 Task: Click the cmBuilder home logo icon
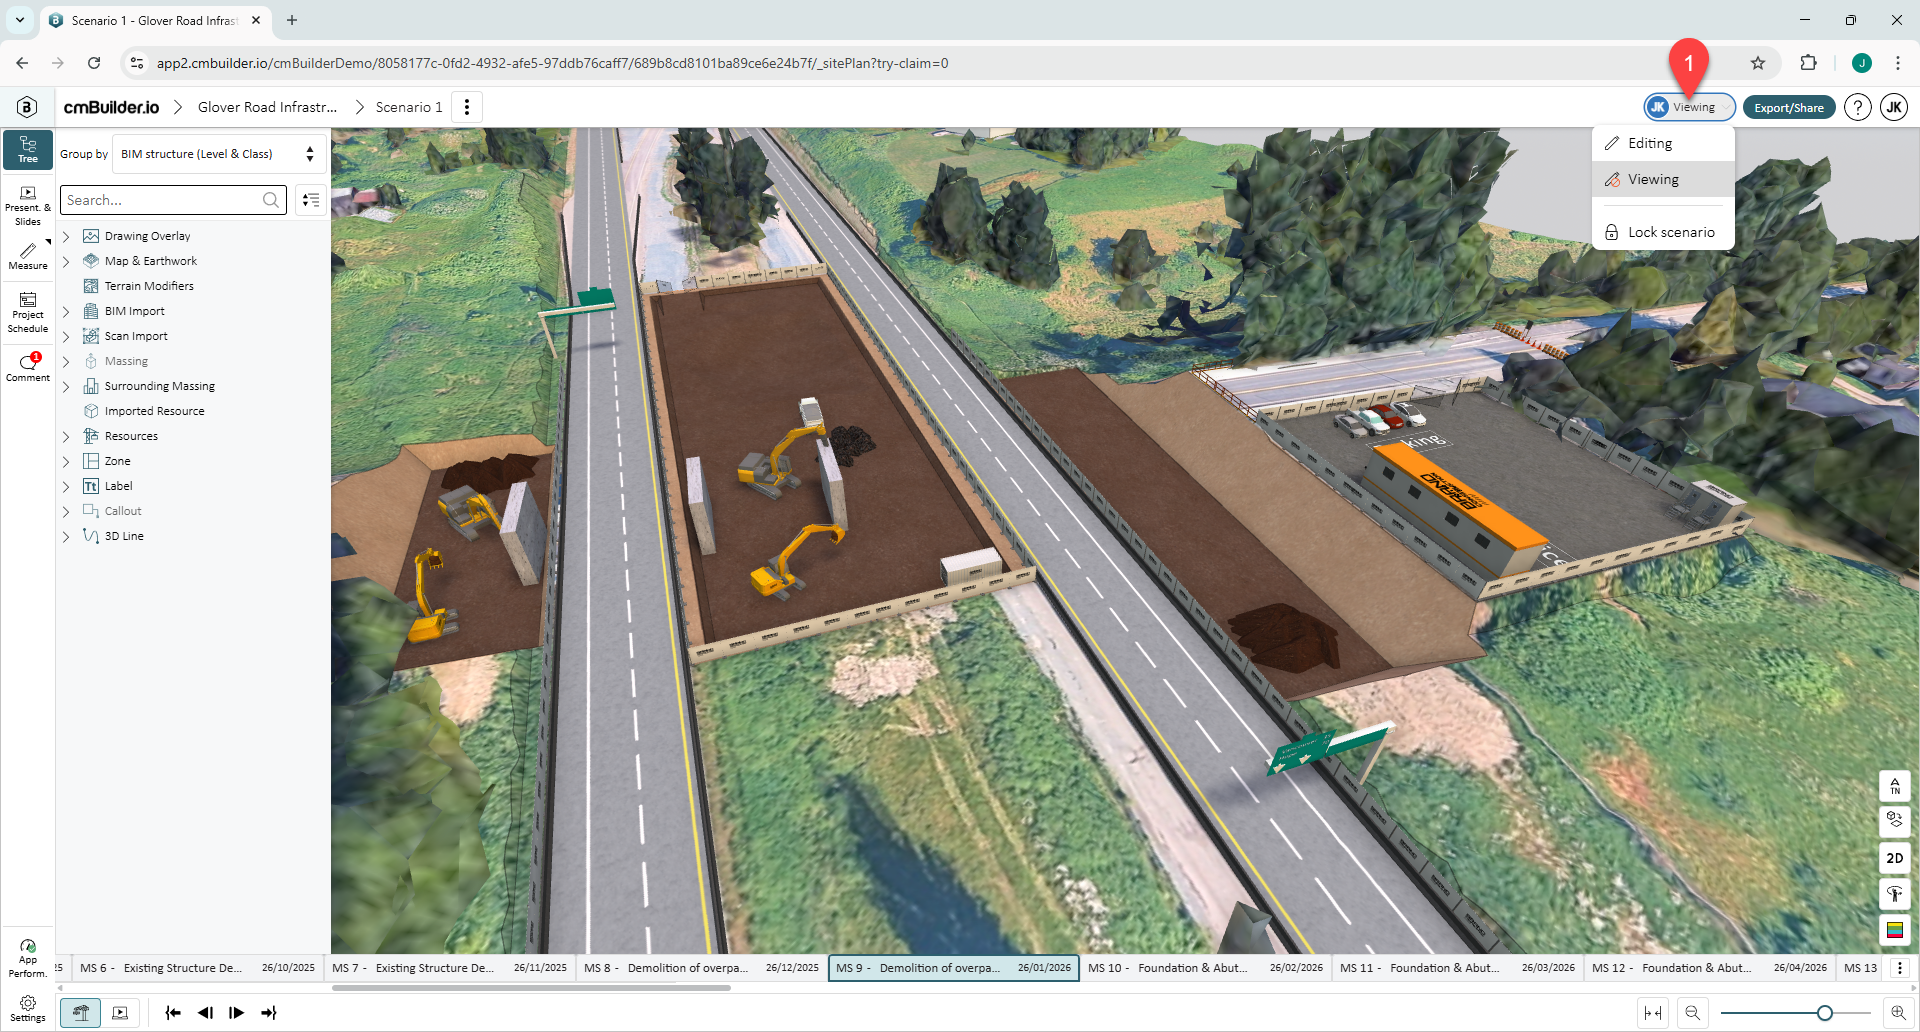[27, 107]
